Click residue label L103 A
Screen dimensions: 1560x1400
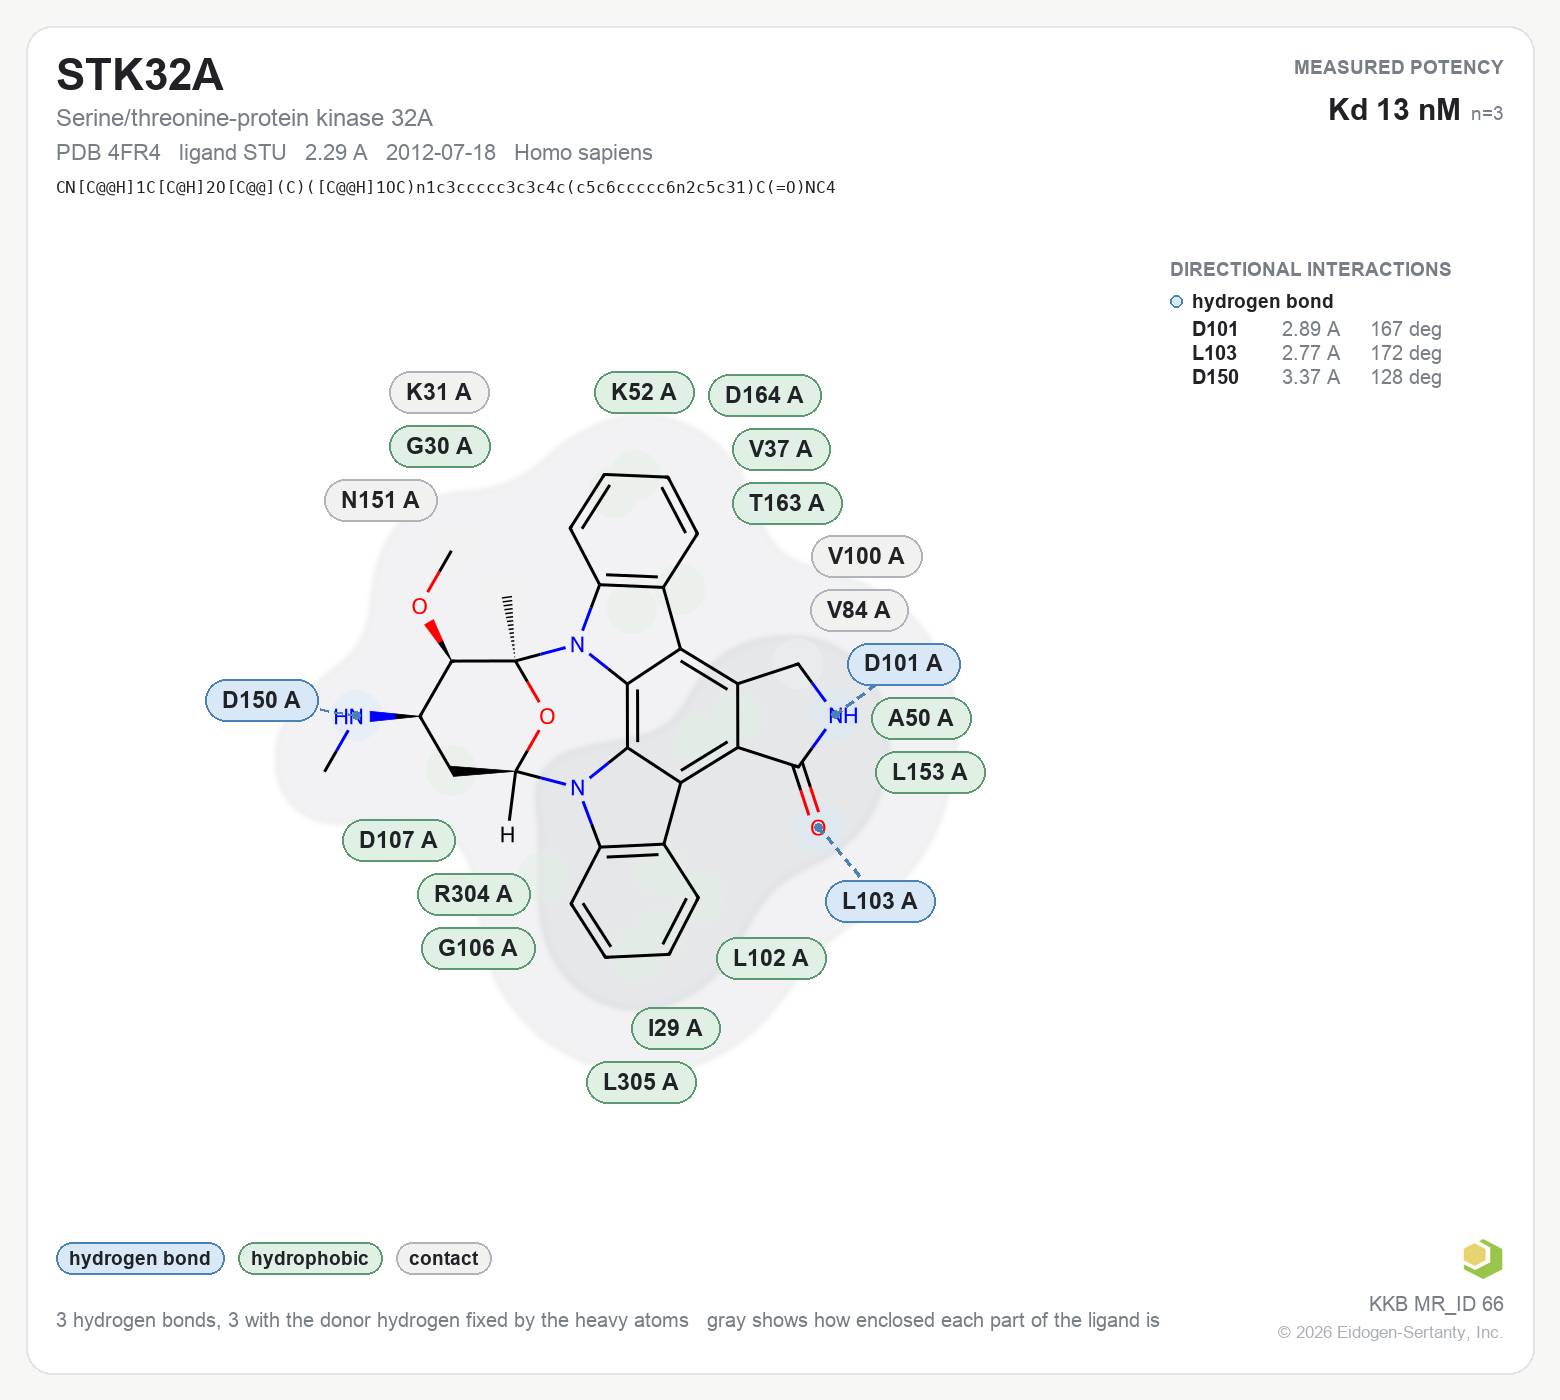tap(880, 901)
